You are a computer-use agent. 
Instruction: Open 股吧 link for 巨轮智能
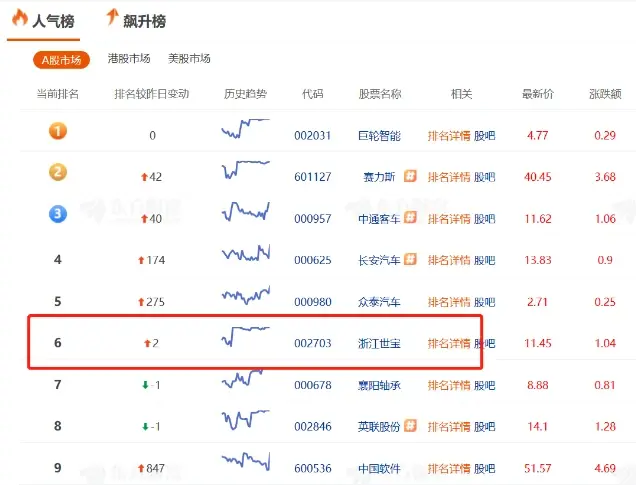coord(484,136)
